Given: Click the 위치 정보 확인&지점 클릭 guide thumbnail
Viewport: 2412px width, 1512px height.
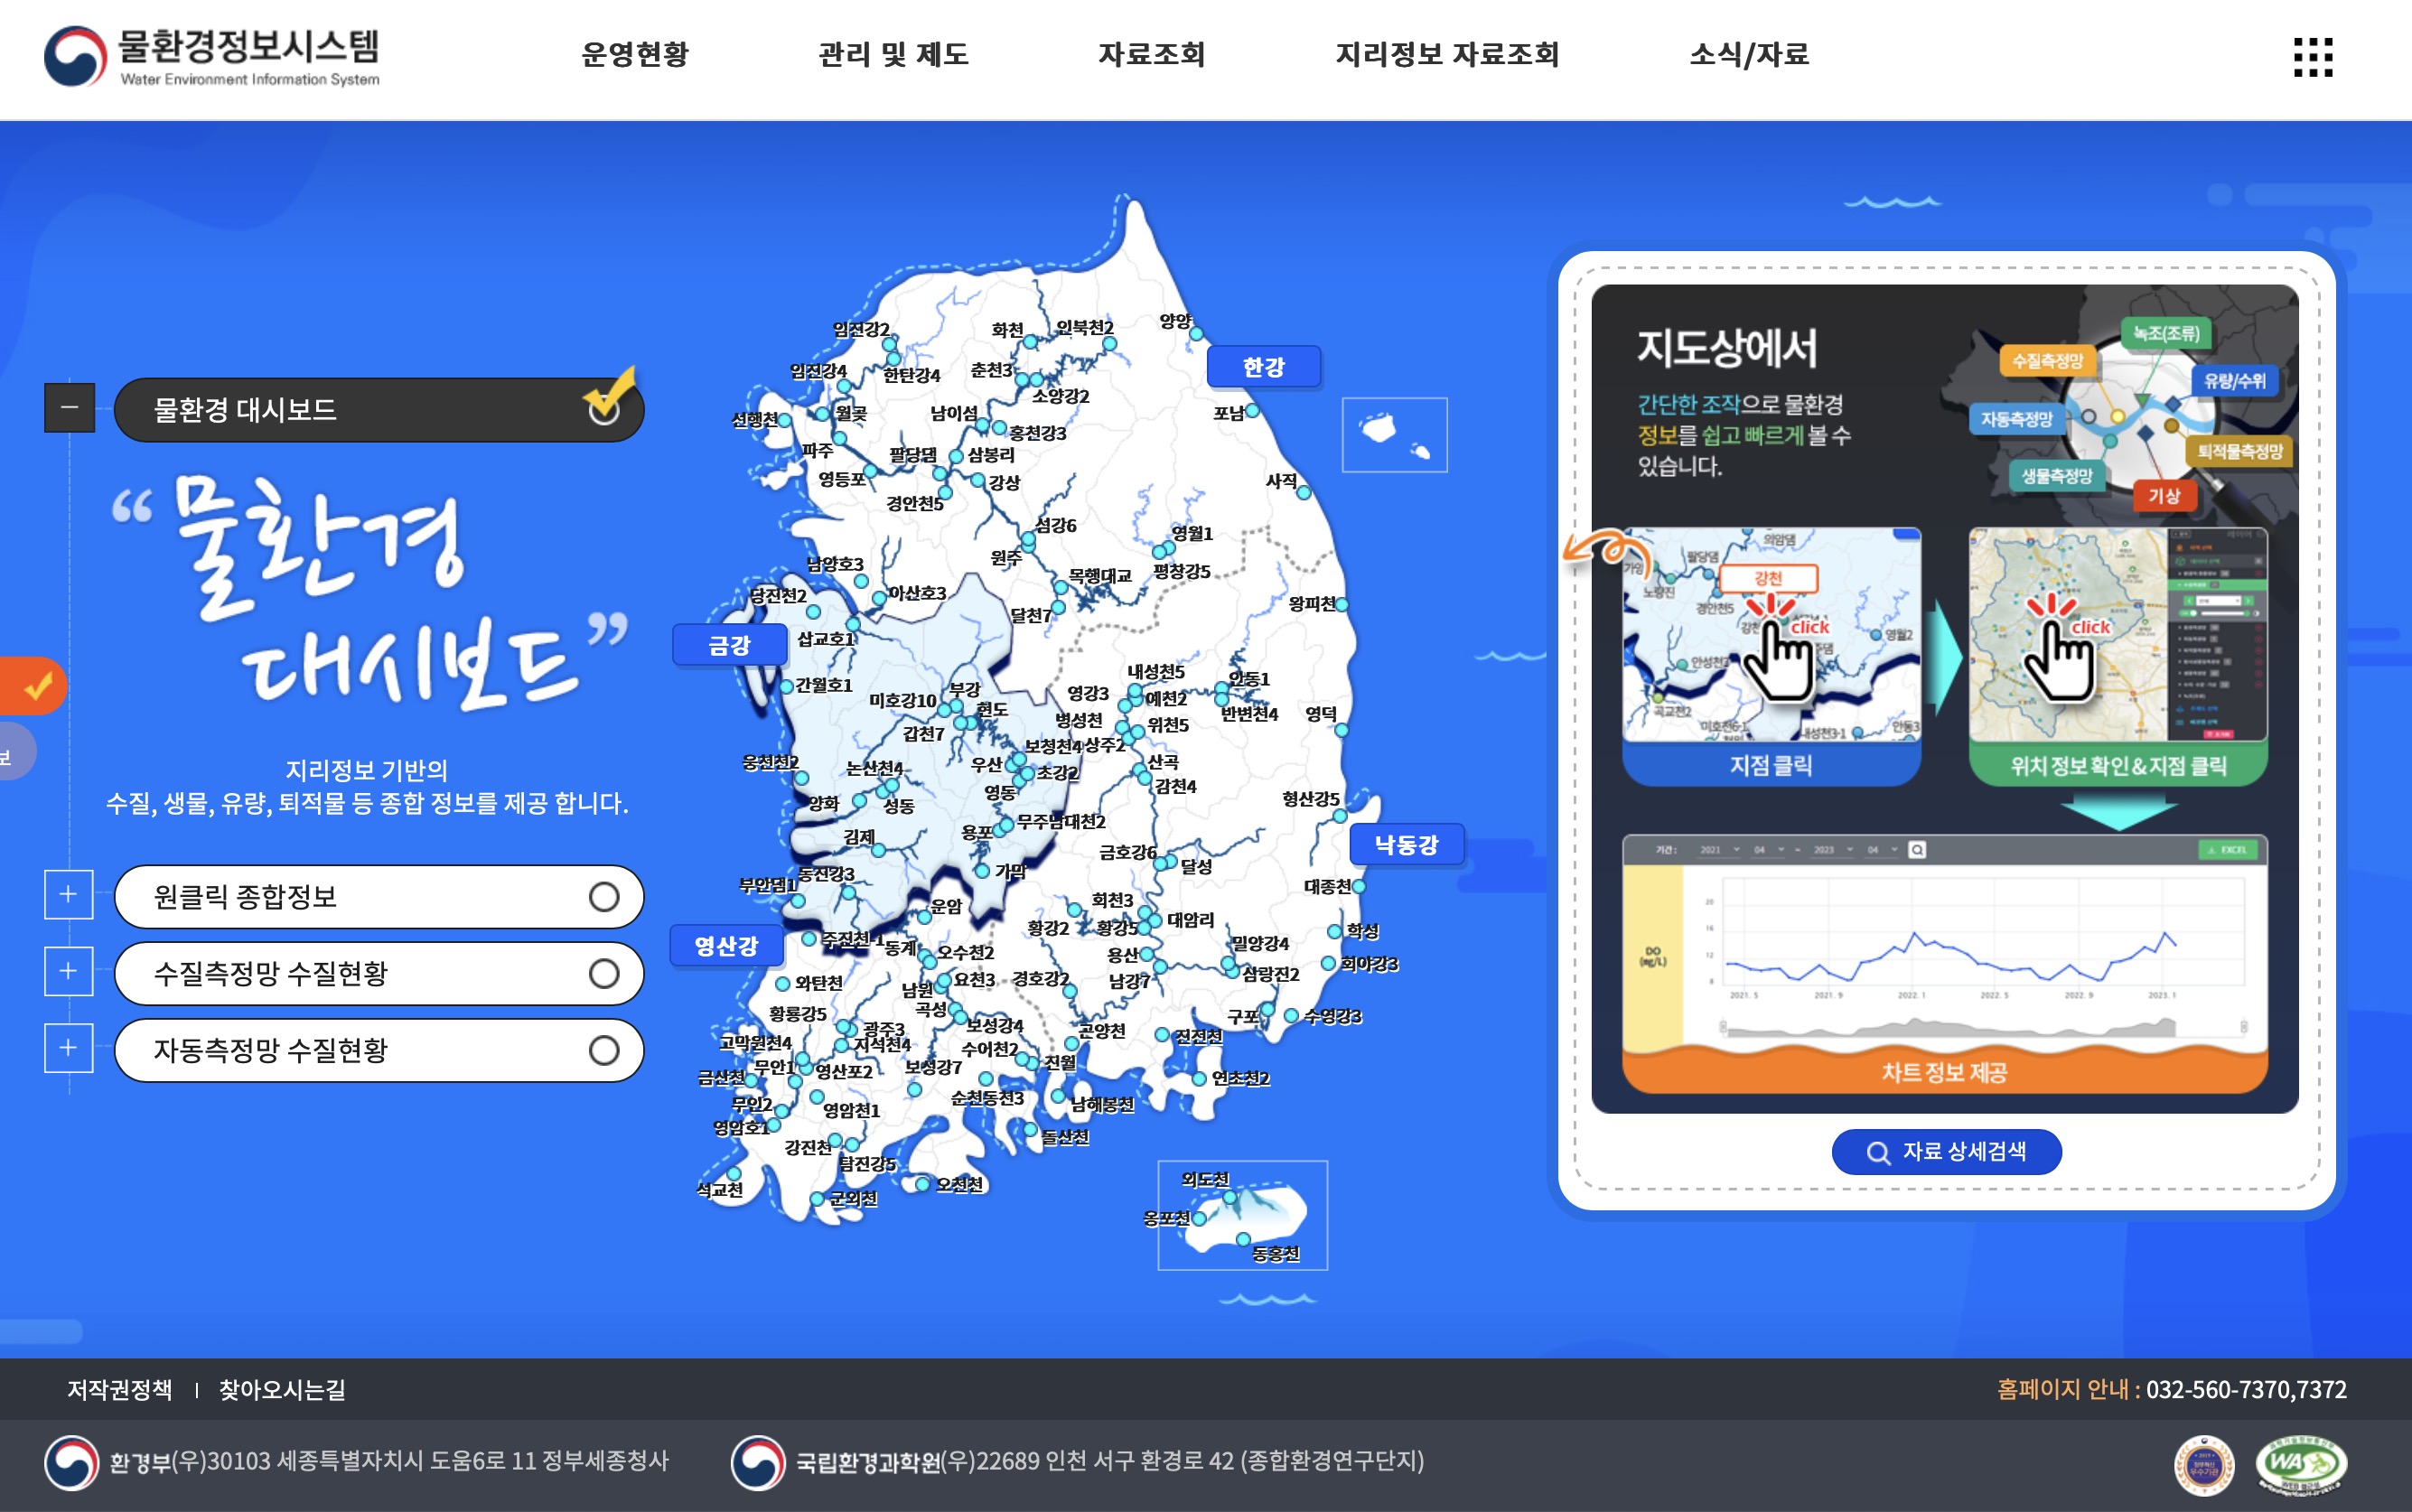Looking at the screenshot, I should [2118, 657].
